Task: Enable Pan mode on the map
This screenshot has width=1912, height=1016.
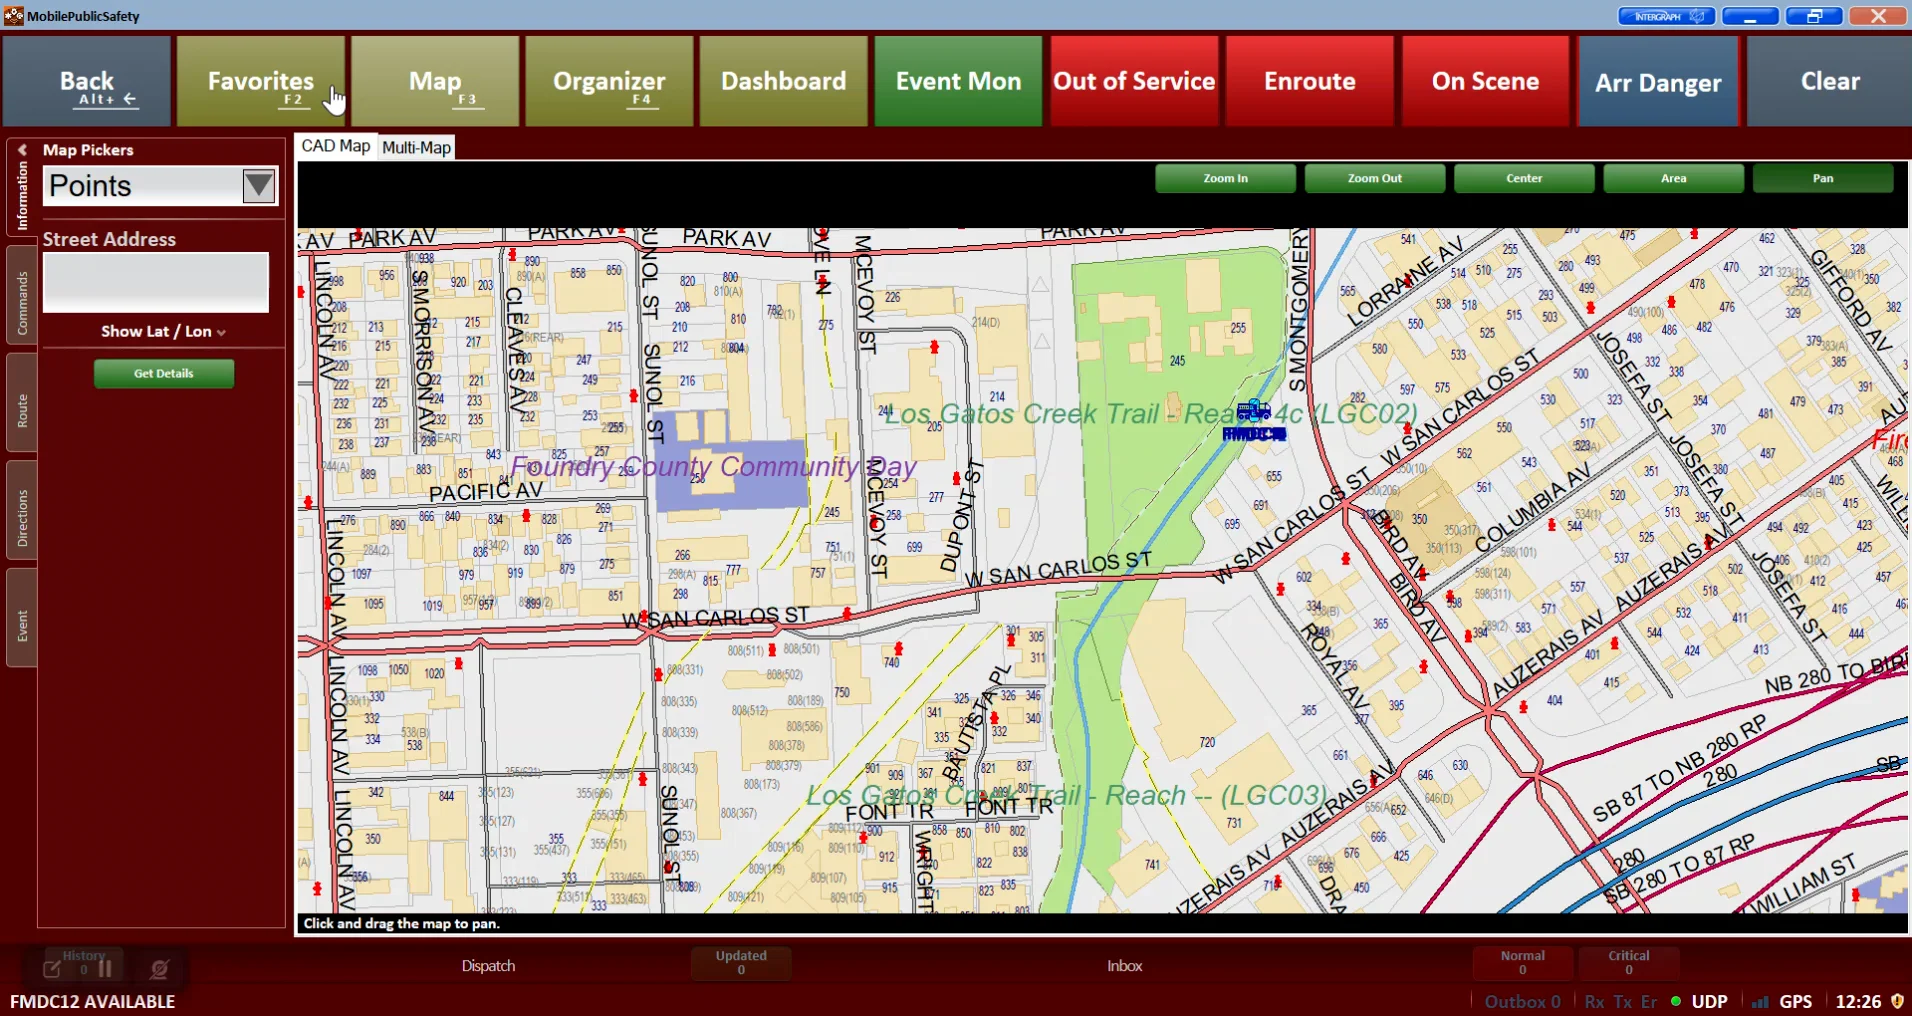Action: [1822, 178]
